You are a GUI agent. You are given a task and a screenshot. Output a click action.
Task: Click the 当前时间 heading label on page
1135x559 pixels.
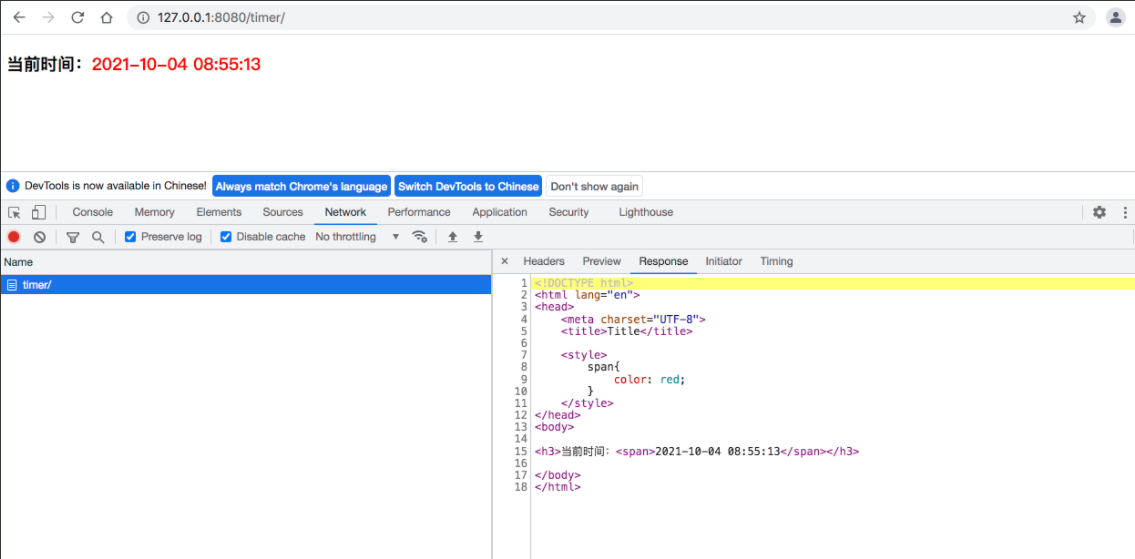tap(46, 64)
